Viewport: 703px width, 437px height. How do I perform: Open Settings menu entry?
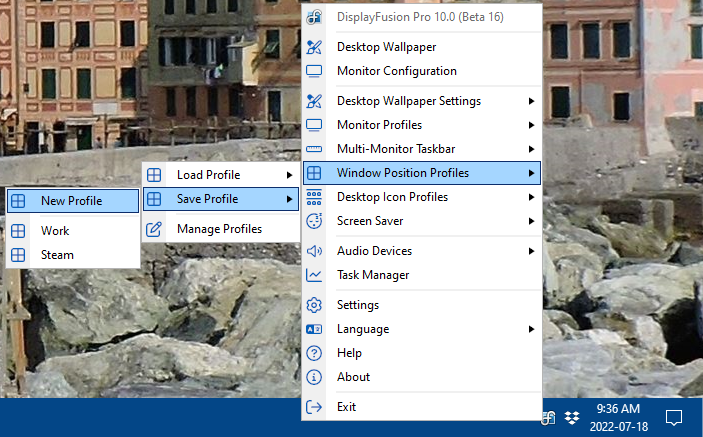422,305
